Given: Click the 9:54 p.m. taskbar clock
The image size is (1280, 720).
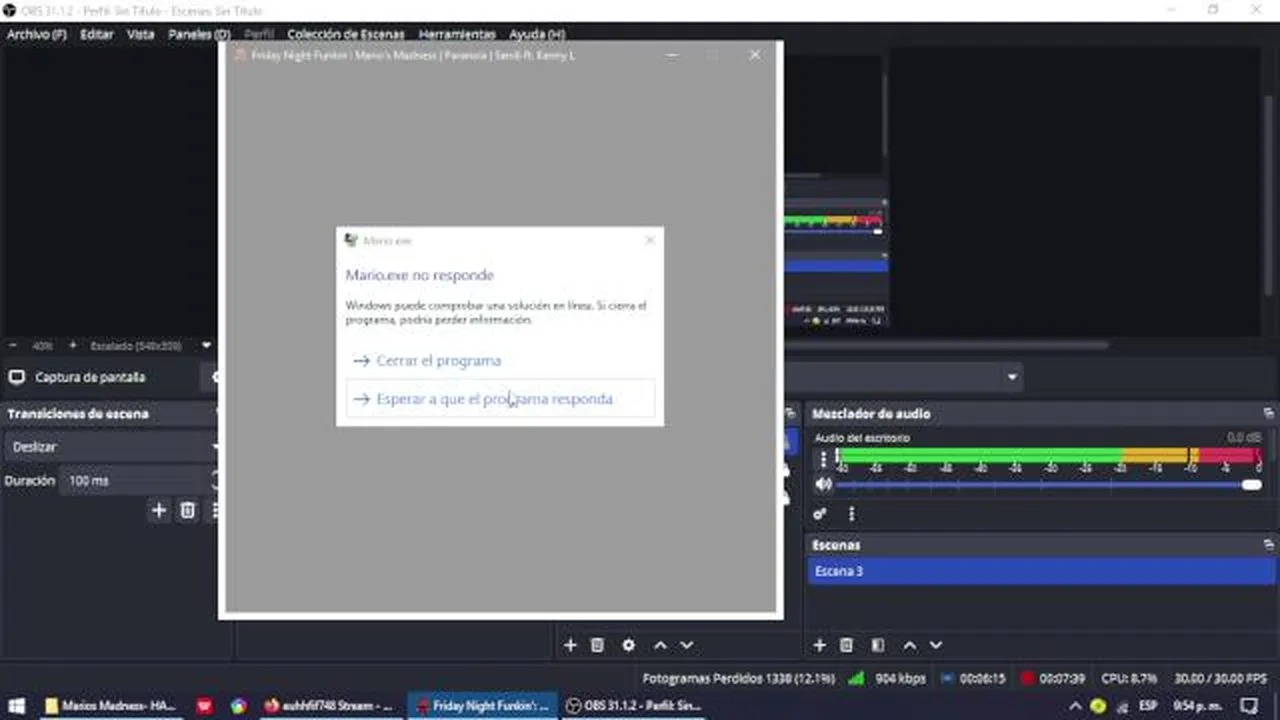Looking at the screenshot, I should (1197, 706).
